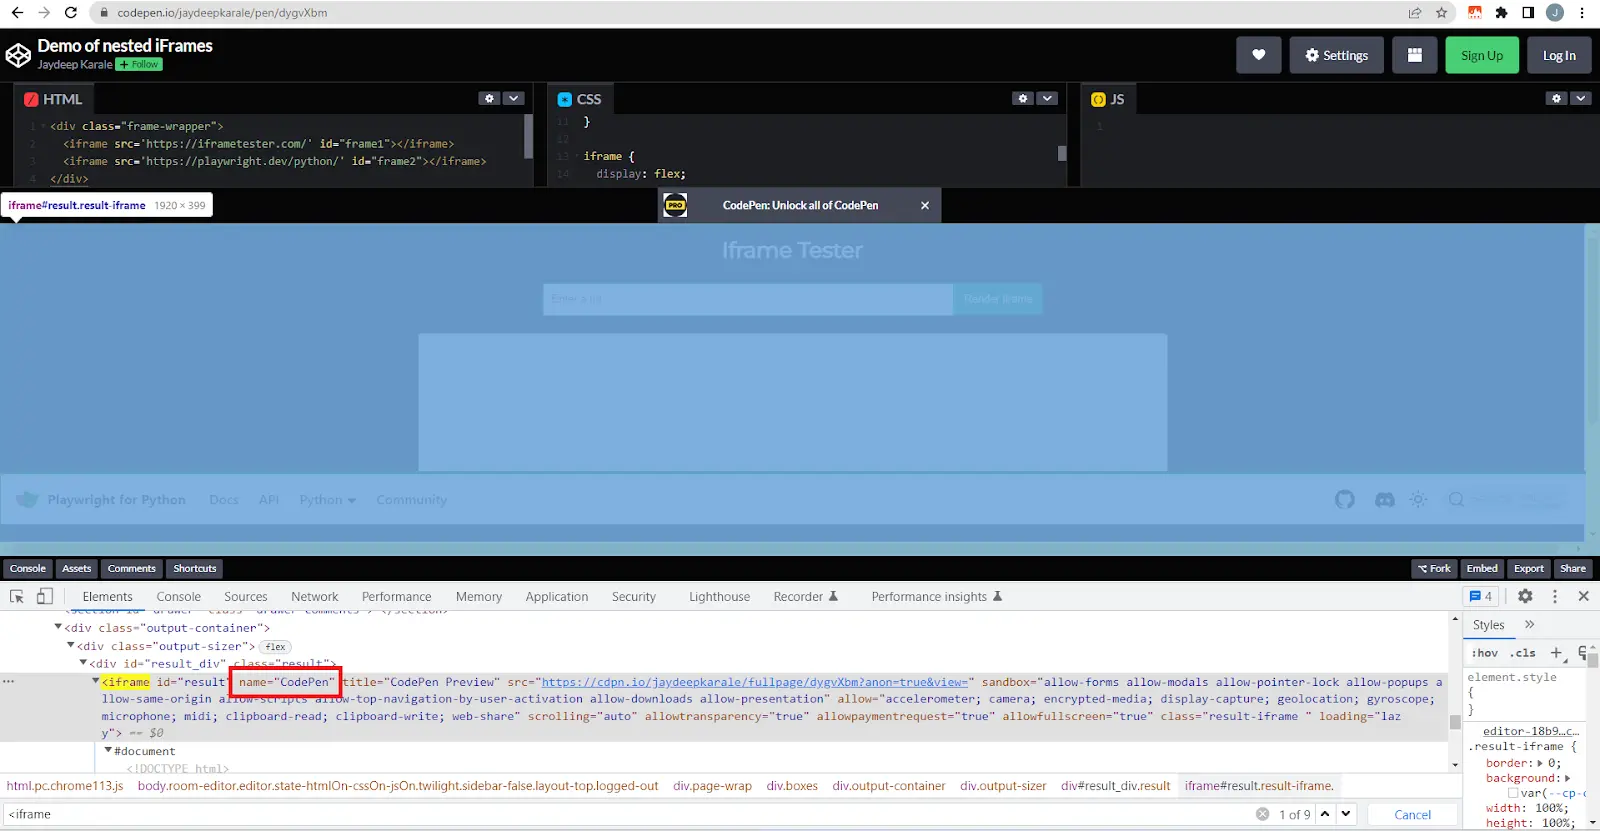The height and width of the screenshot is (831, 1600).
Task: Switch to the DevTools Console tab
Action: (178, 596)
